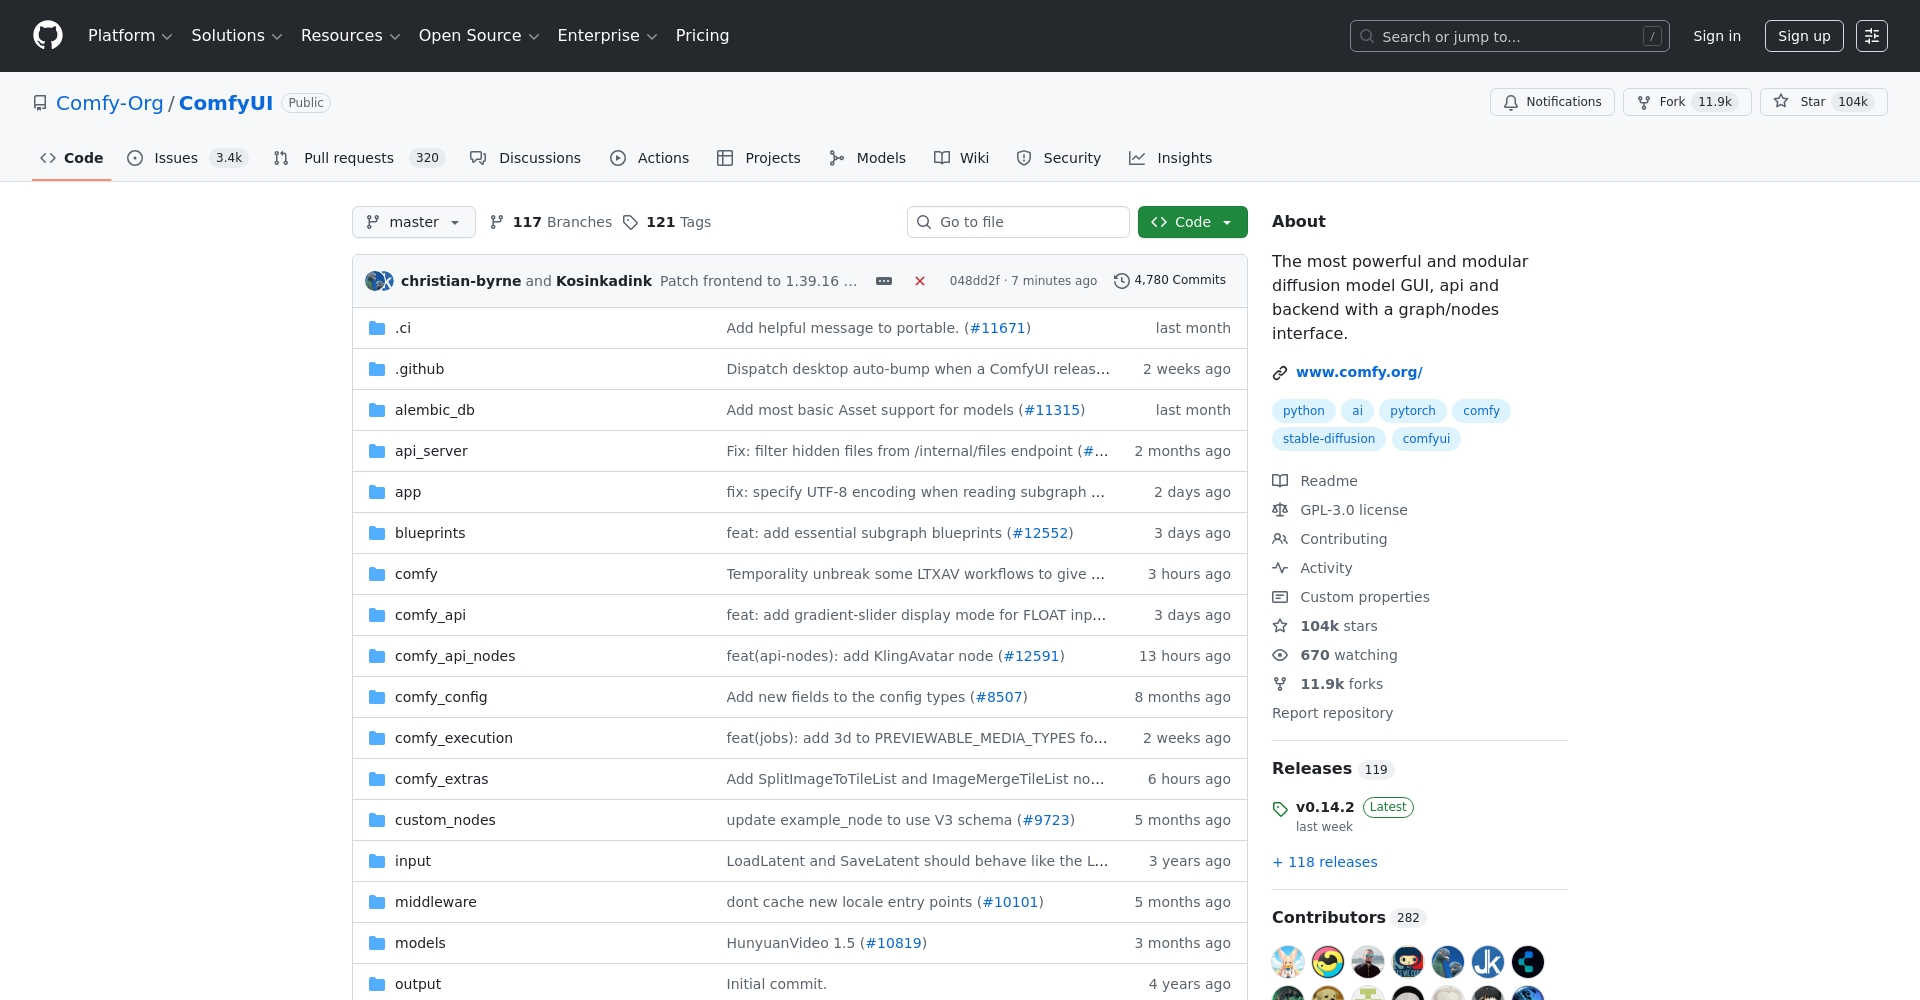1920x1000 pixels.
Task: Switch to the Insights tab
Action: pyautogui.click(x=1184, y=158)
